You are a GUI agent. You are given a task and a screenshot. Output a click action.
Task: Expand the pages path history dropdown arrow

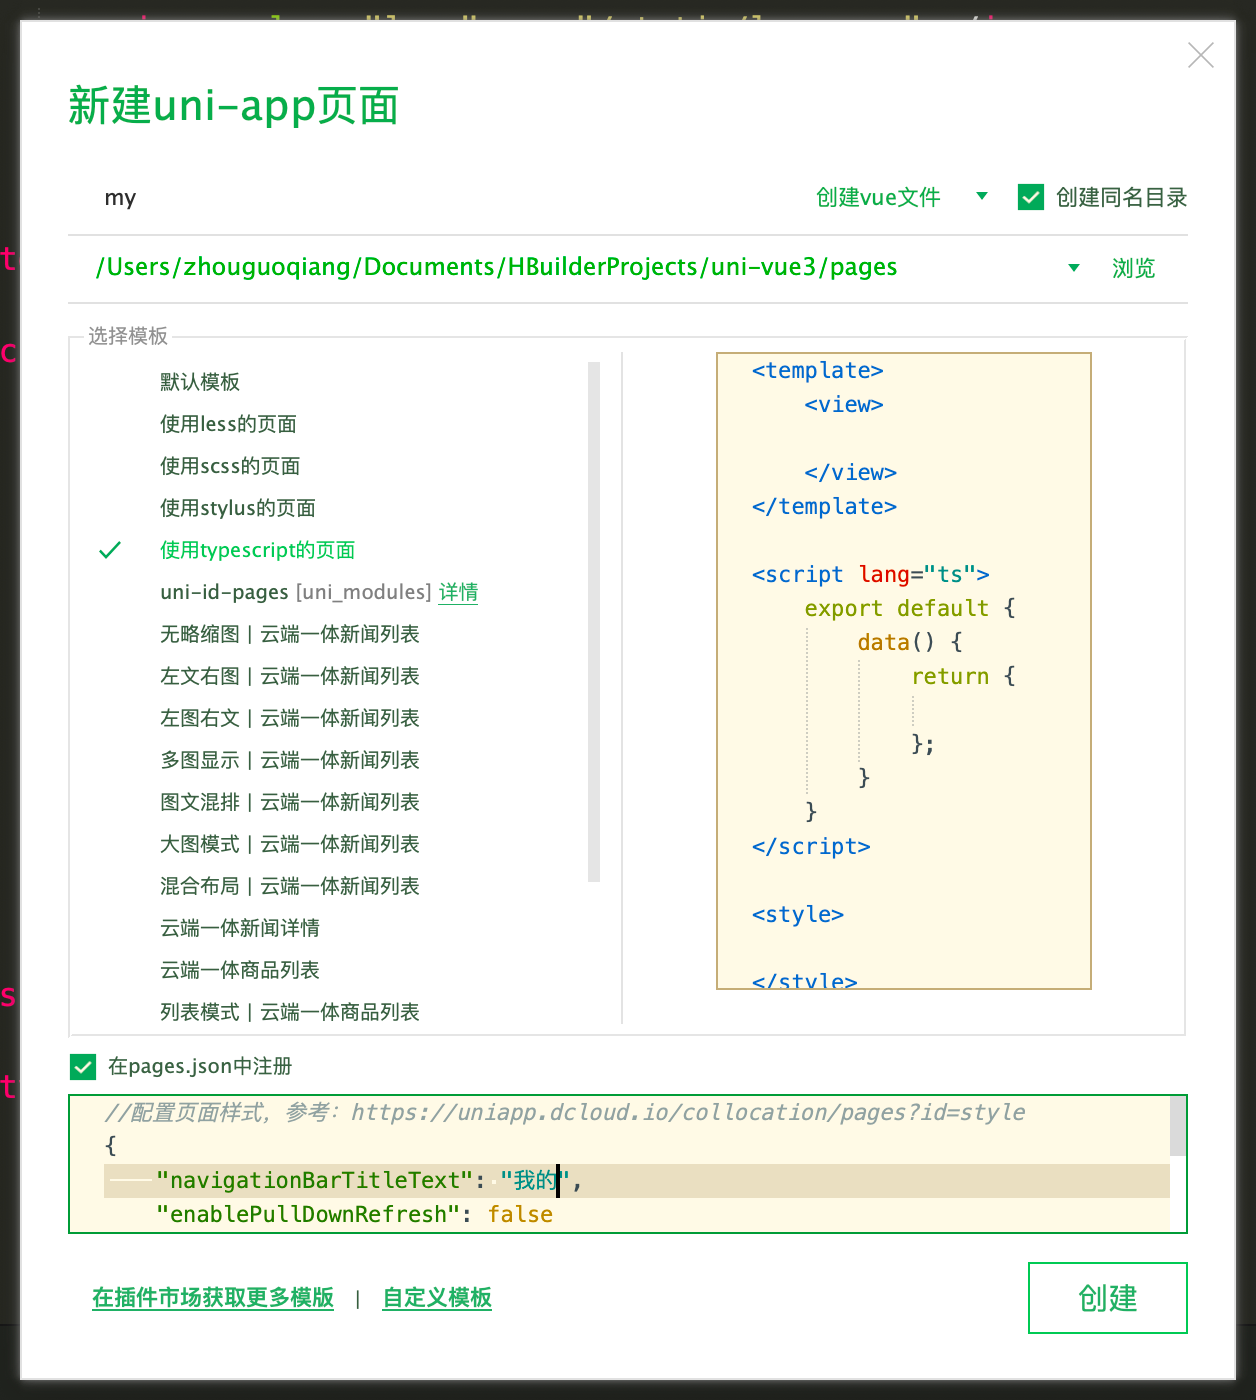tap(1074, 267)
